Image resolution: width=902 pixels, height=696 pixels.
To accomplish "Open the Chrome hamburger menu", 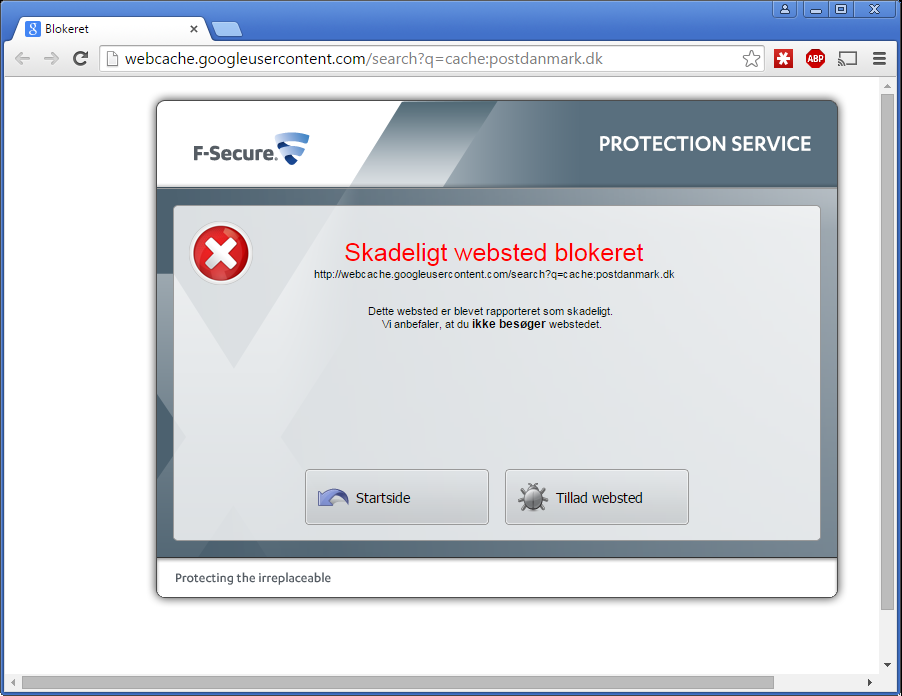I will click(879, 58).
